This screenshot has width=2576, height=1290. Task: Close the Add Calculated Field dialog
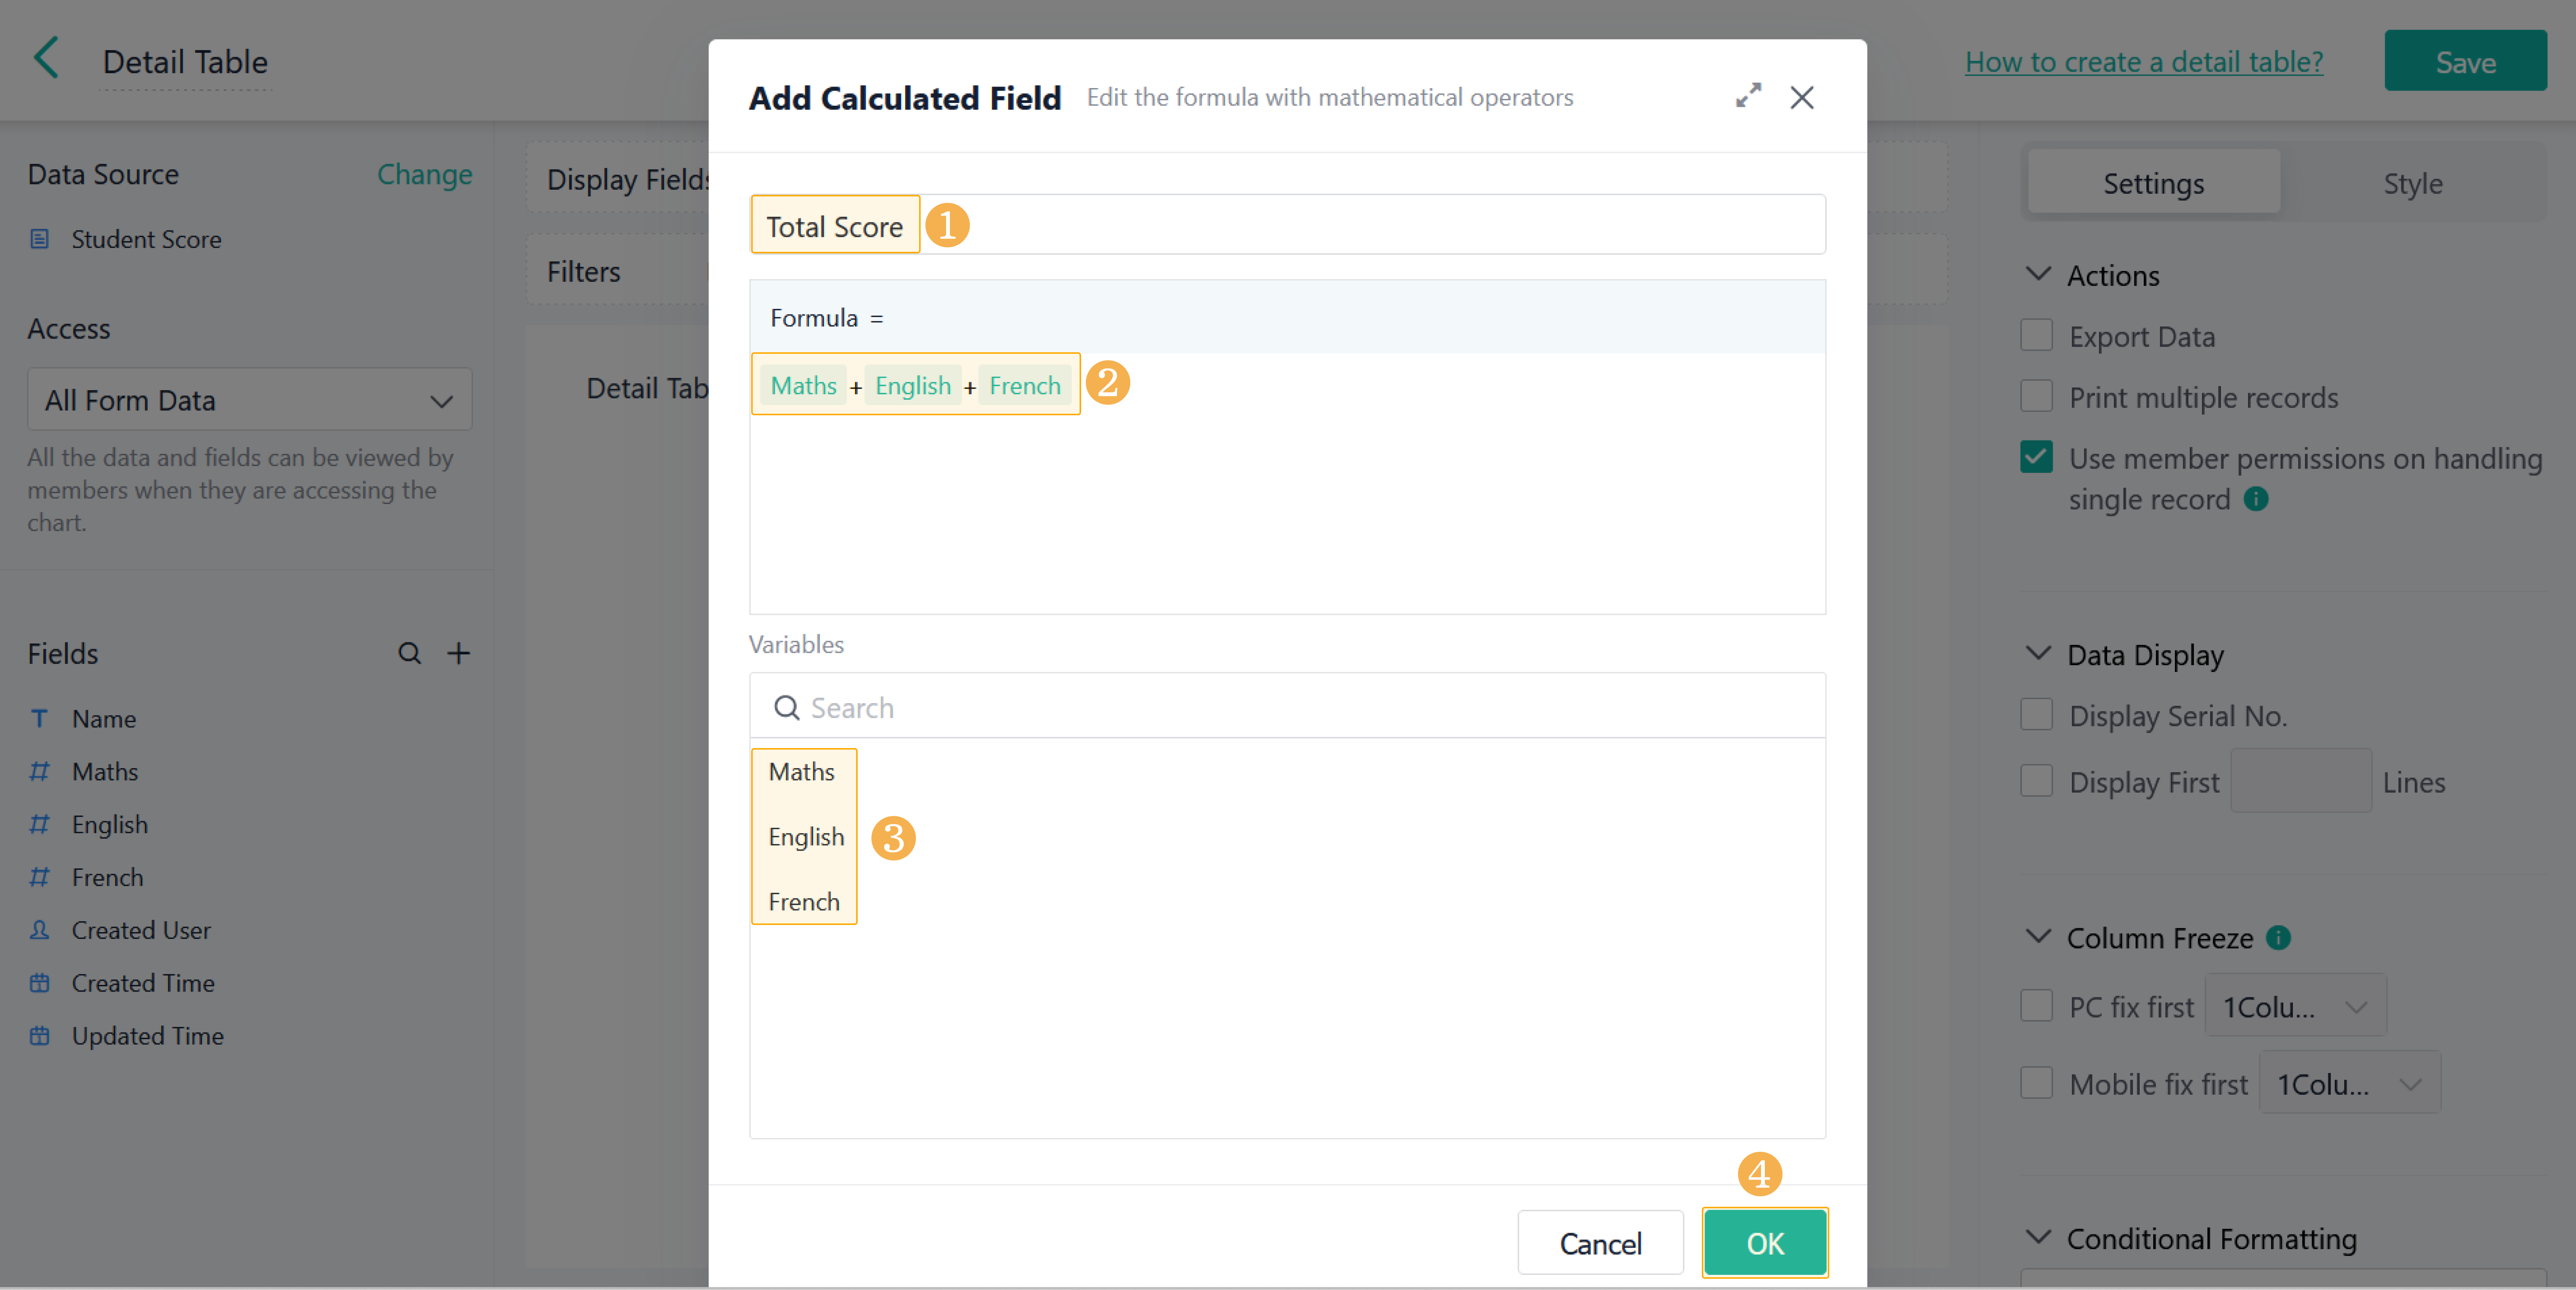pos(1802,97)
